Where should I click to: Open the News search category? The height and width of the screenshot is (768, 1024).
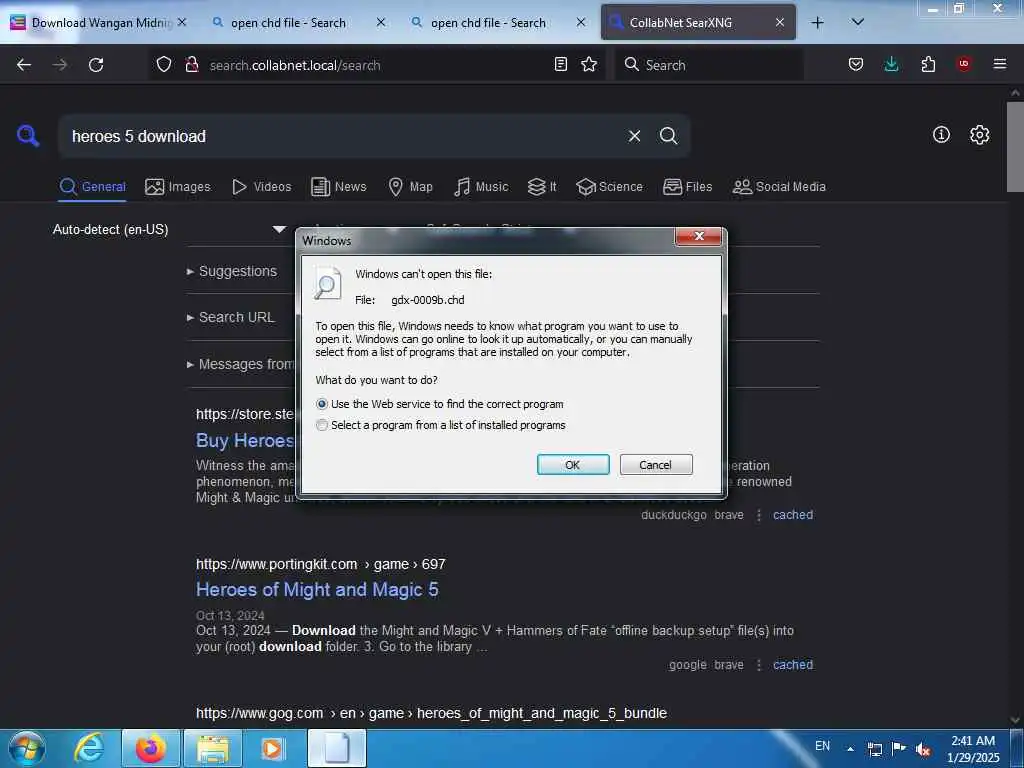pos(339,187)
